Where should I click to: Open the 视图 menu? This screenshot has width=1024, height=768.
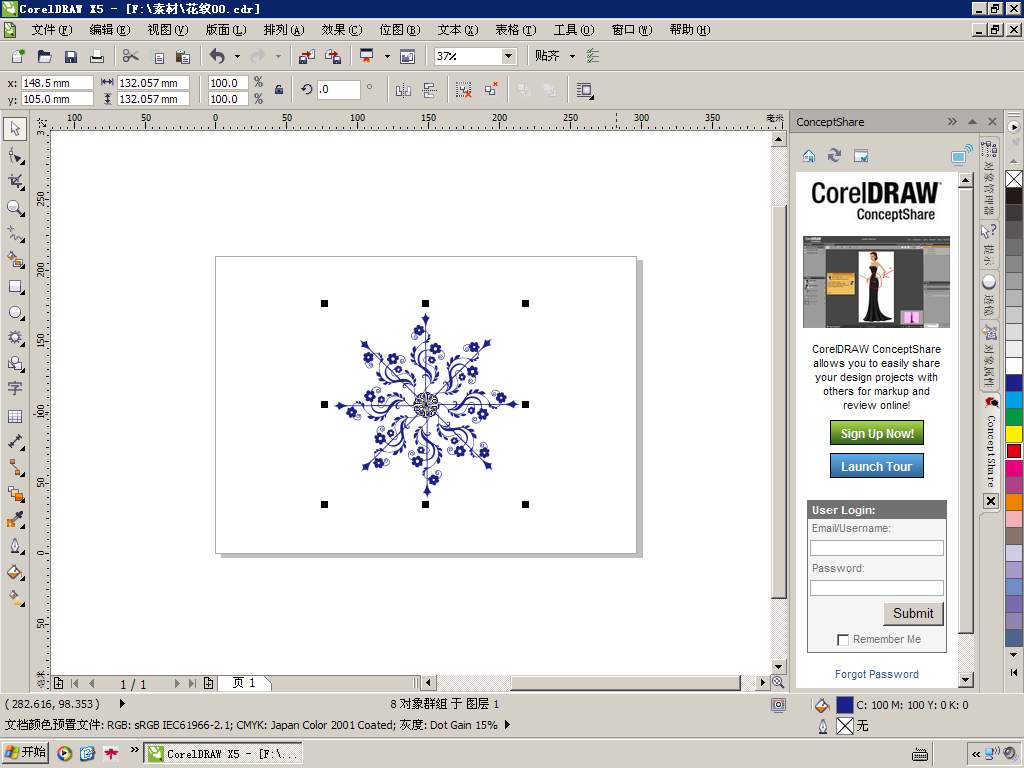[167, 30]
